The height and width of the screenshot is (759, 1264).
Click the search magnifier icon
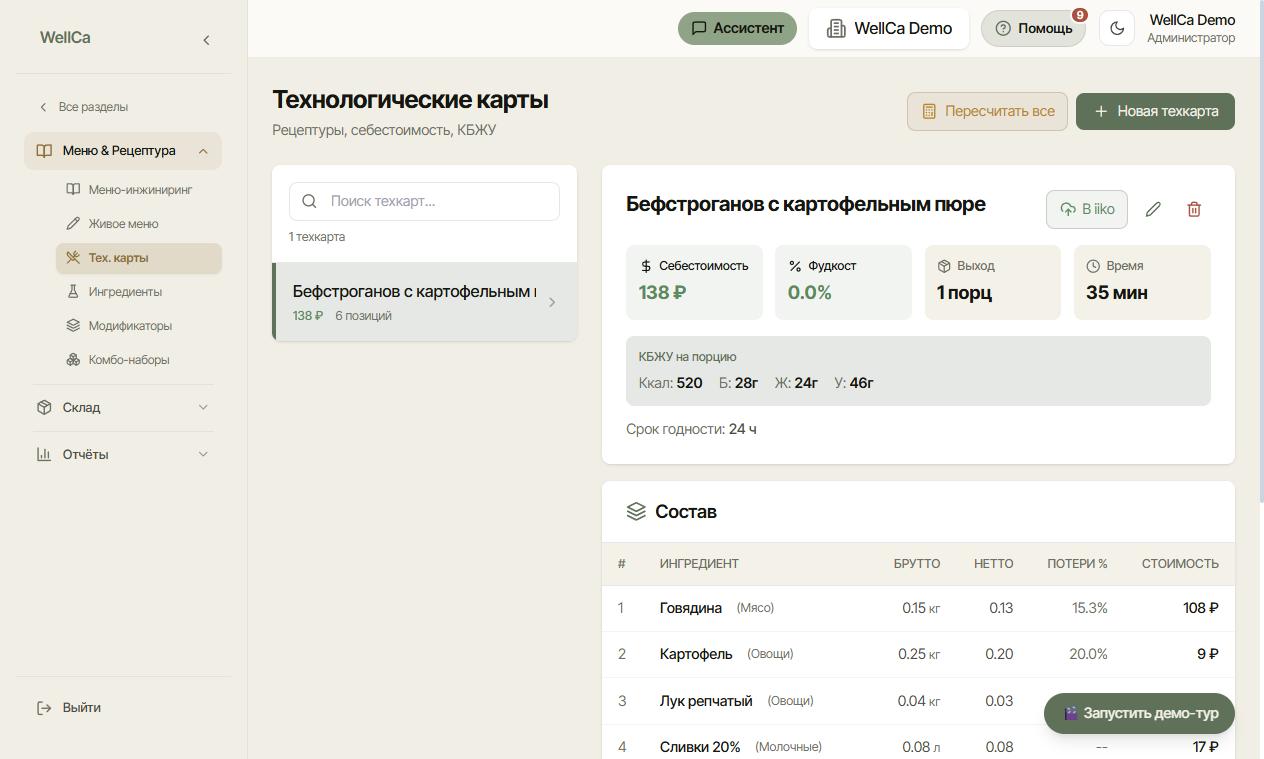click(309, 201)
